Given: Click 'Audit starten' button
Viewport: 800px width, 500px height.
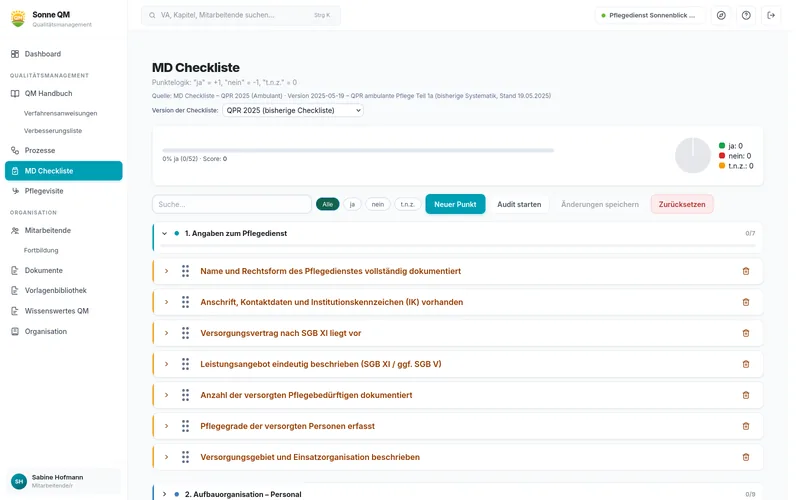Looking at the screenshot, I should [519, 204].
